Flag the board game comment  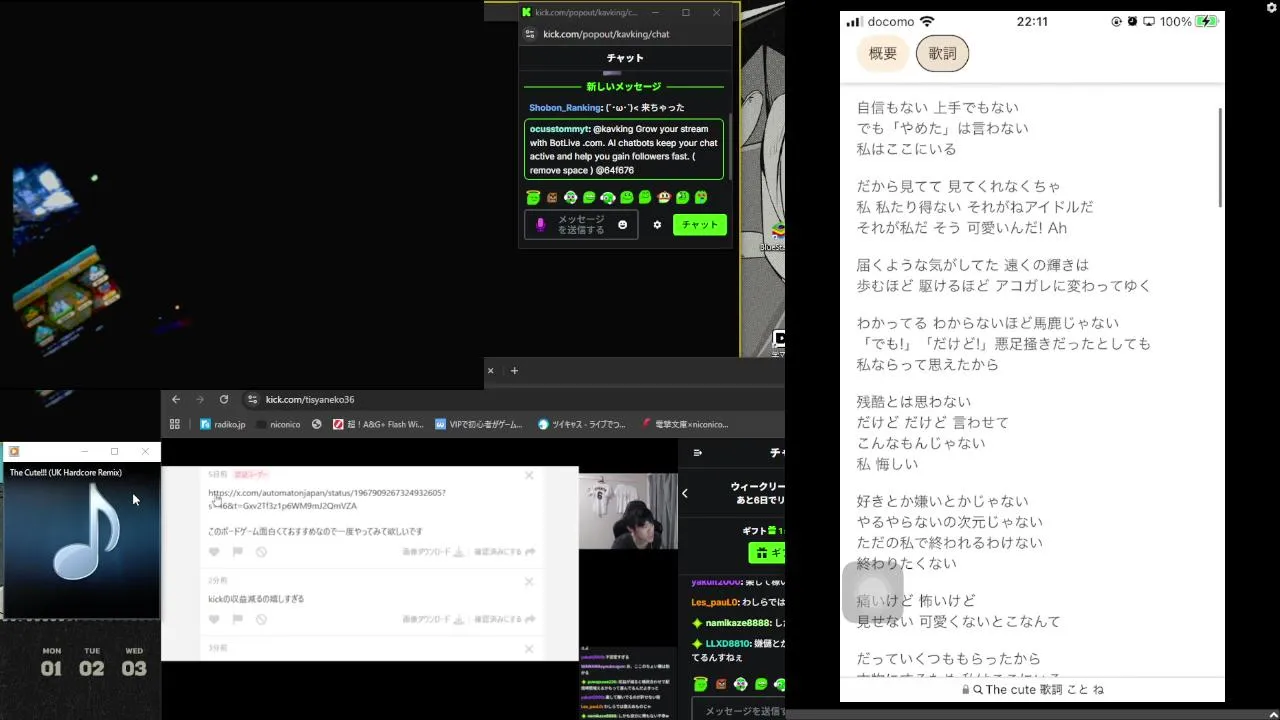238,552
